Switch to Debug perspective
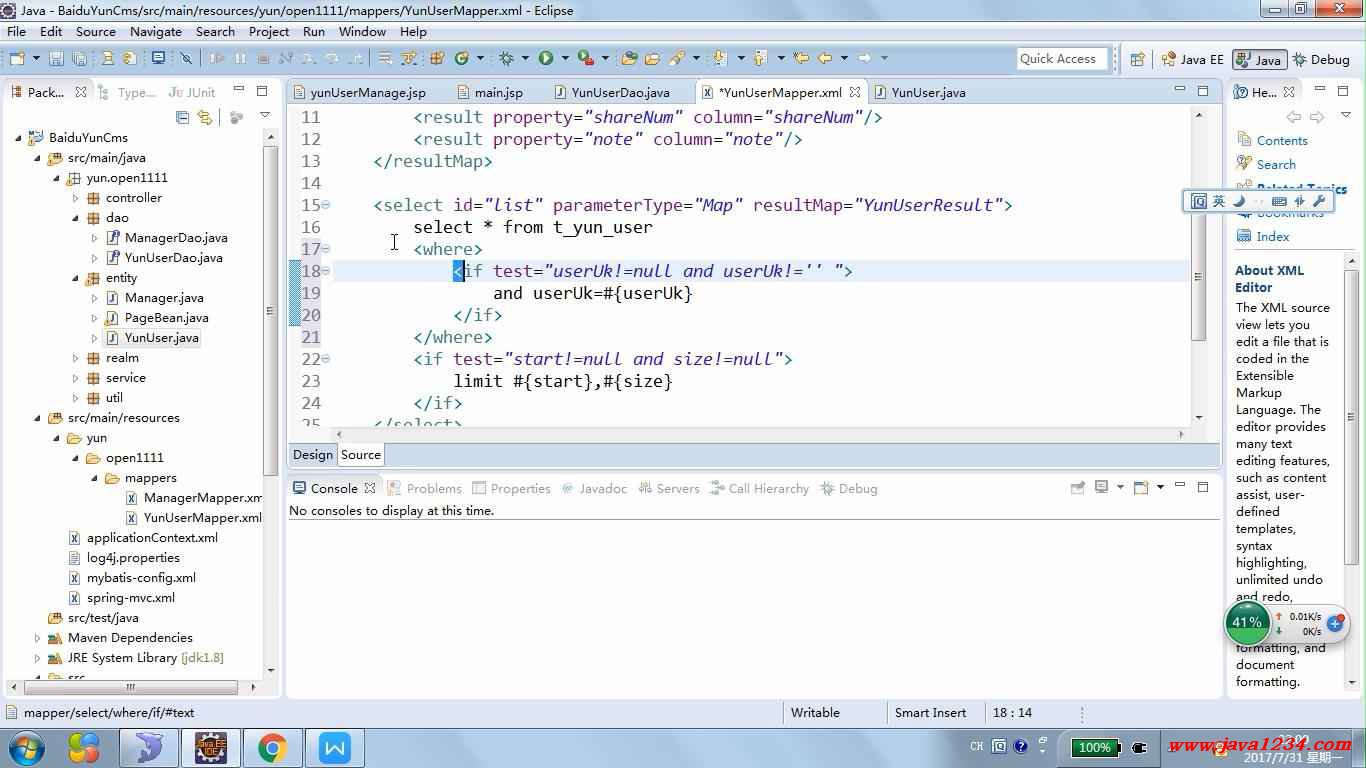 [x=1322, y=59]
